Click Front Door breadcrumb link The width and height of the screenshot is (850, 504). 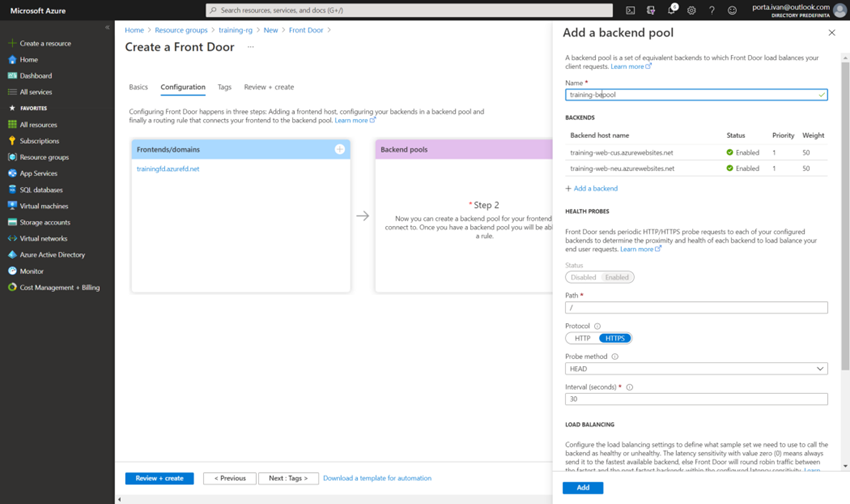[306, 30]
